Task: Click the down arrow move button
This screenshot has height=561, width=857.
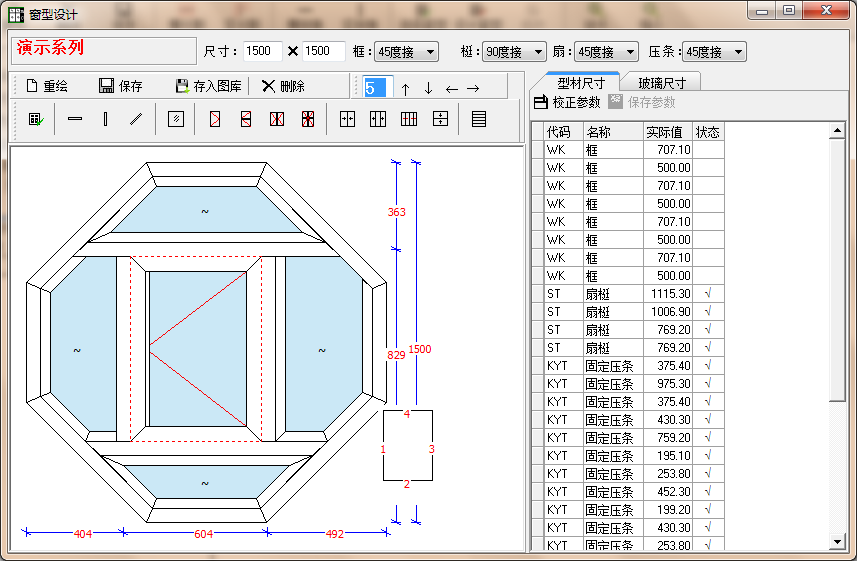Action: [428, 89]
